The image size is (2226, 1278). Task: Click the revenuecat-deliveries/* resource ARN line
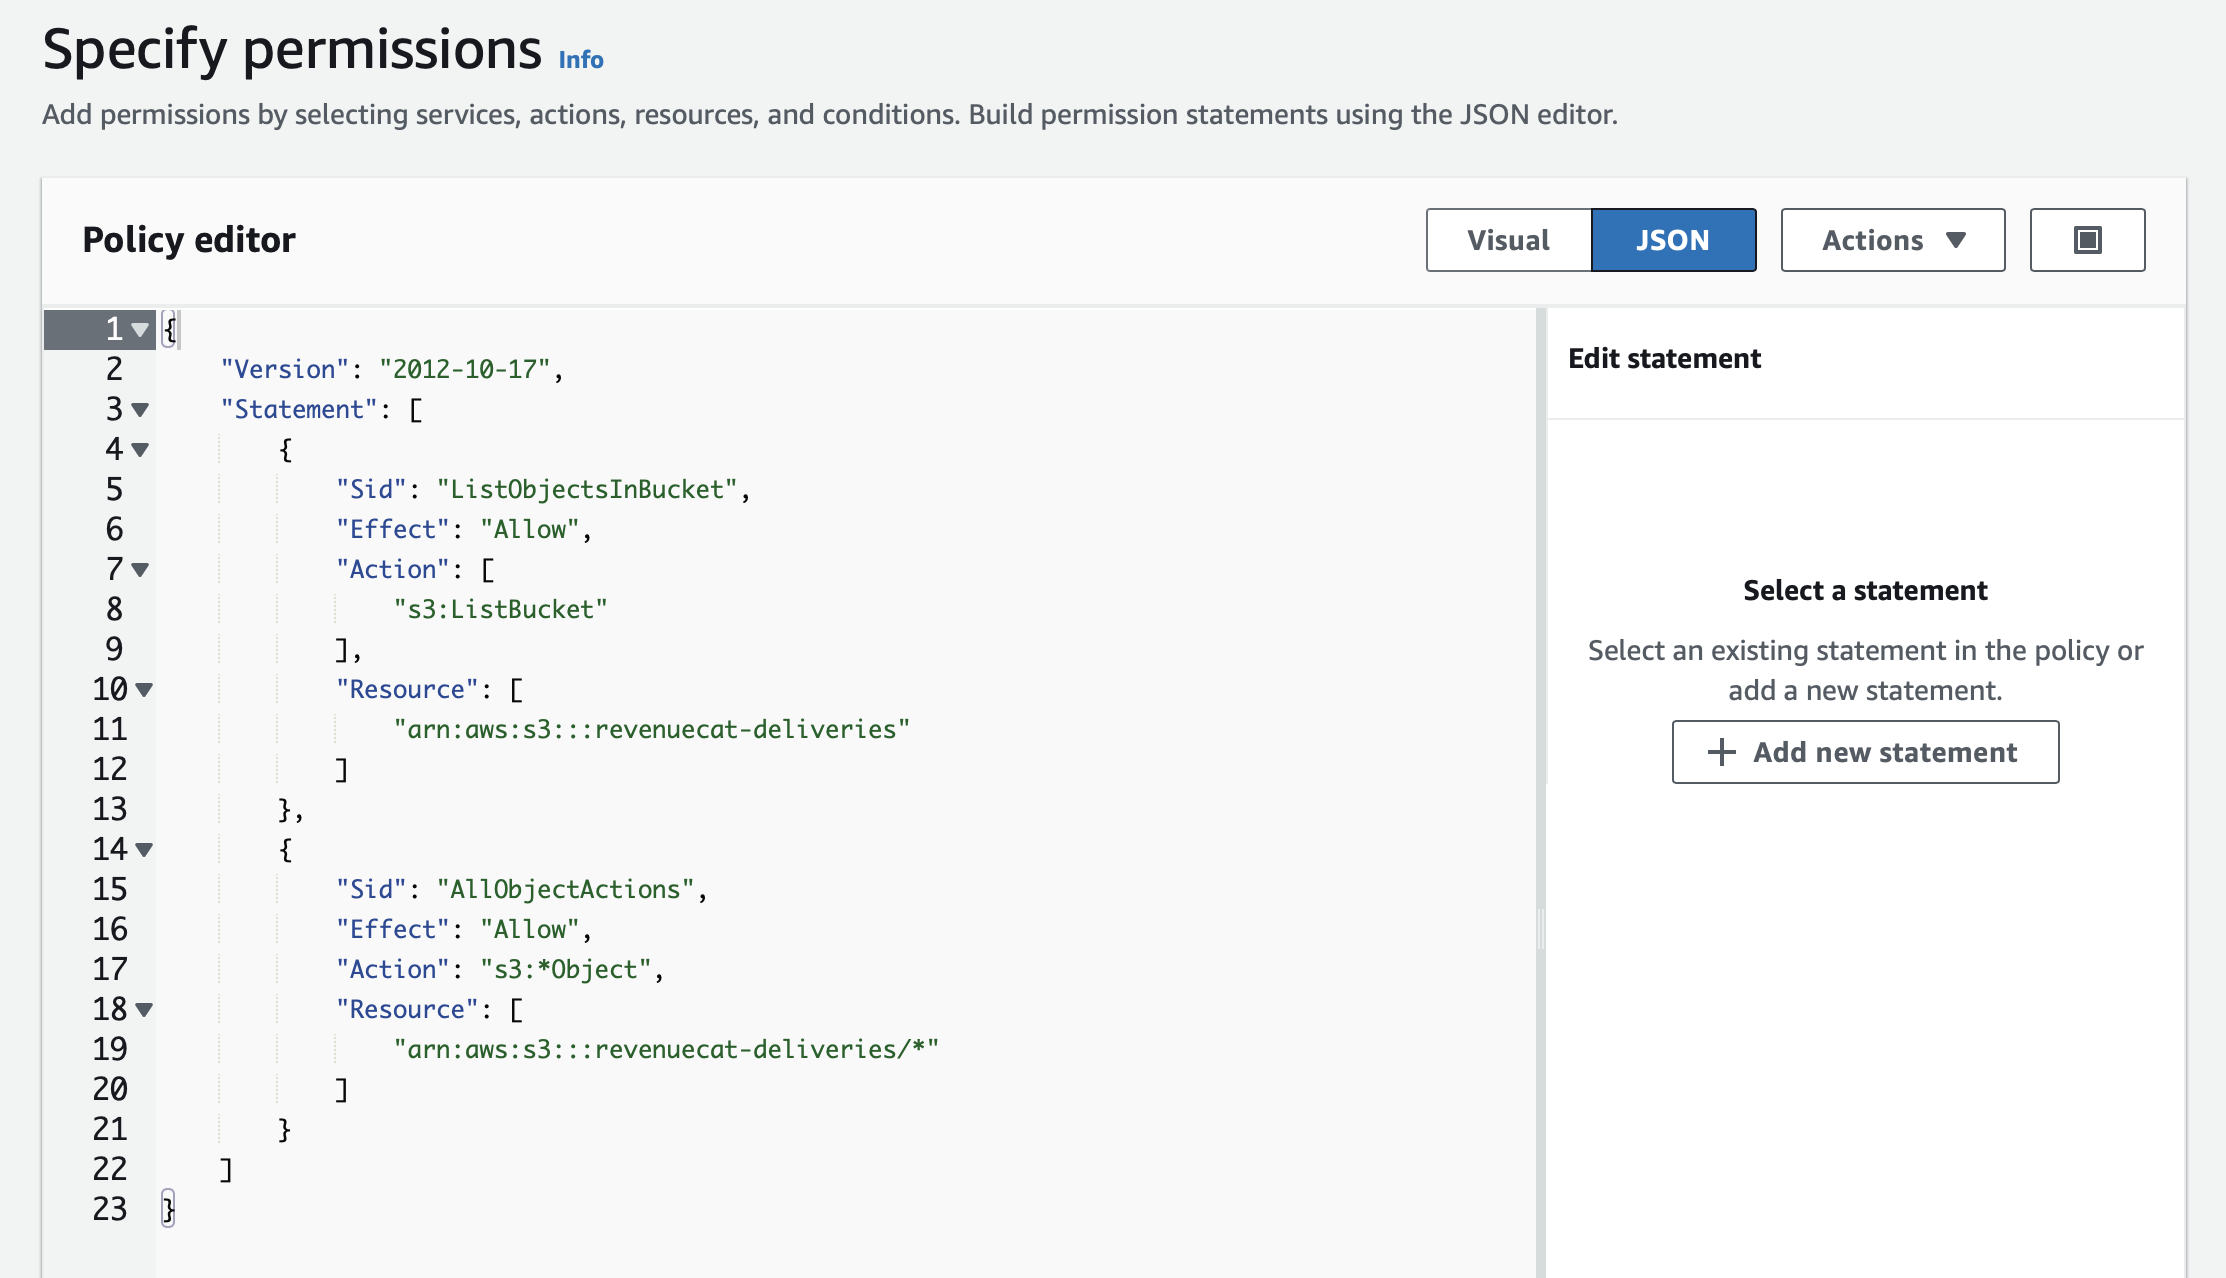[x=666, y=1049]
